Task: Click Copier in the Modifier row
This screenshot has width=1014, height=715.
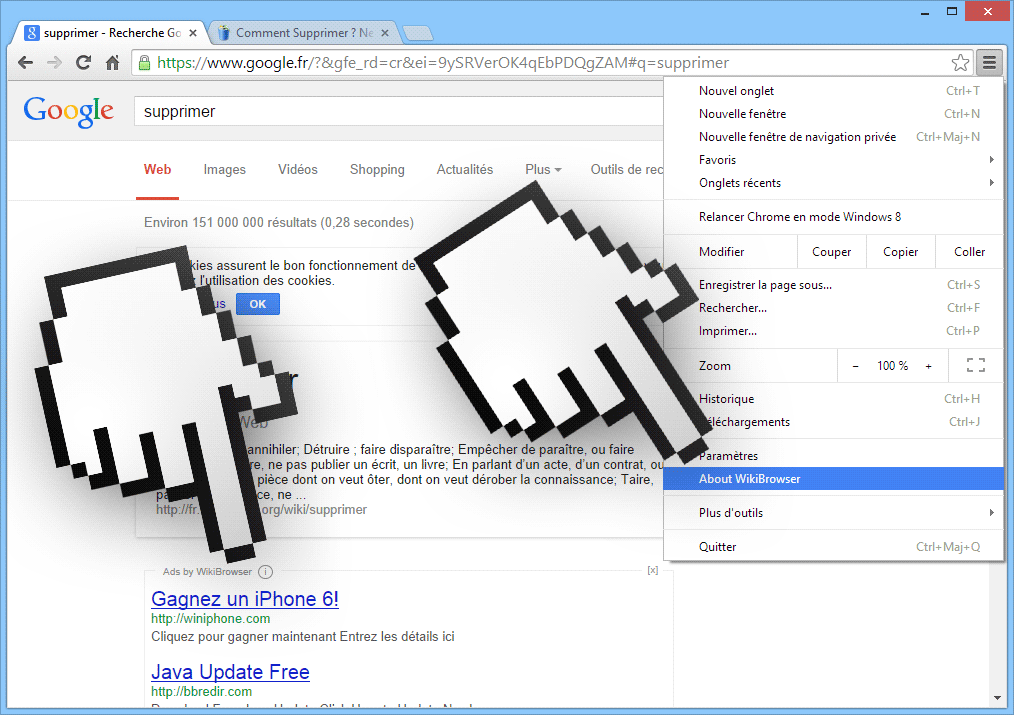Action: pyautogui.click(x=900, y=251)
